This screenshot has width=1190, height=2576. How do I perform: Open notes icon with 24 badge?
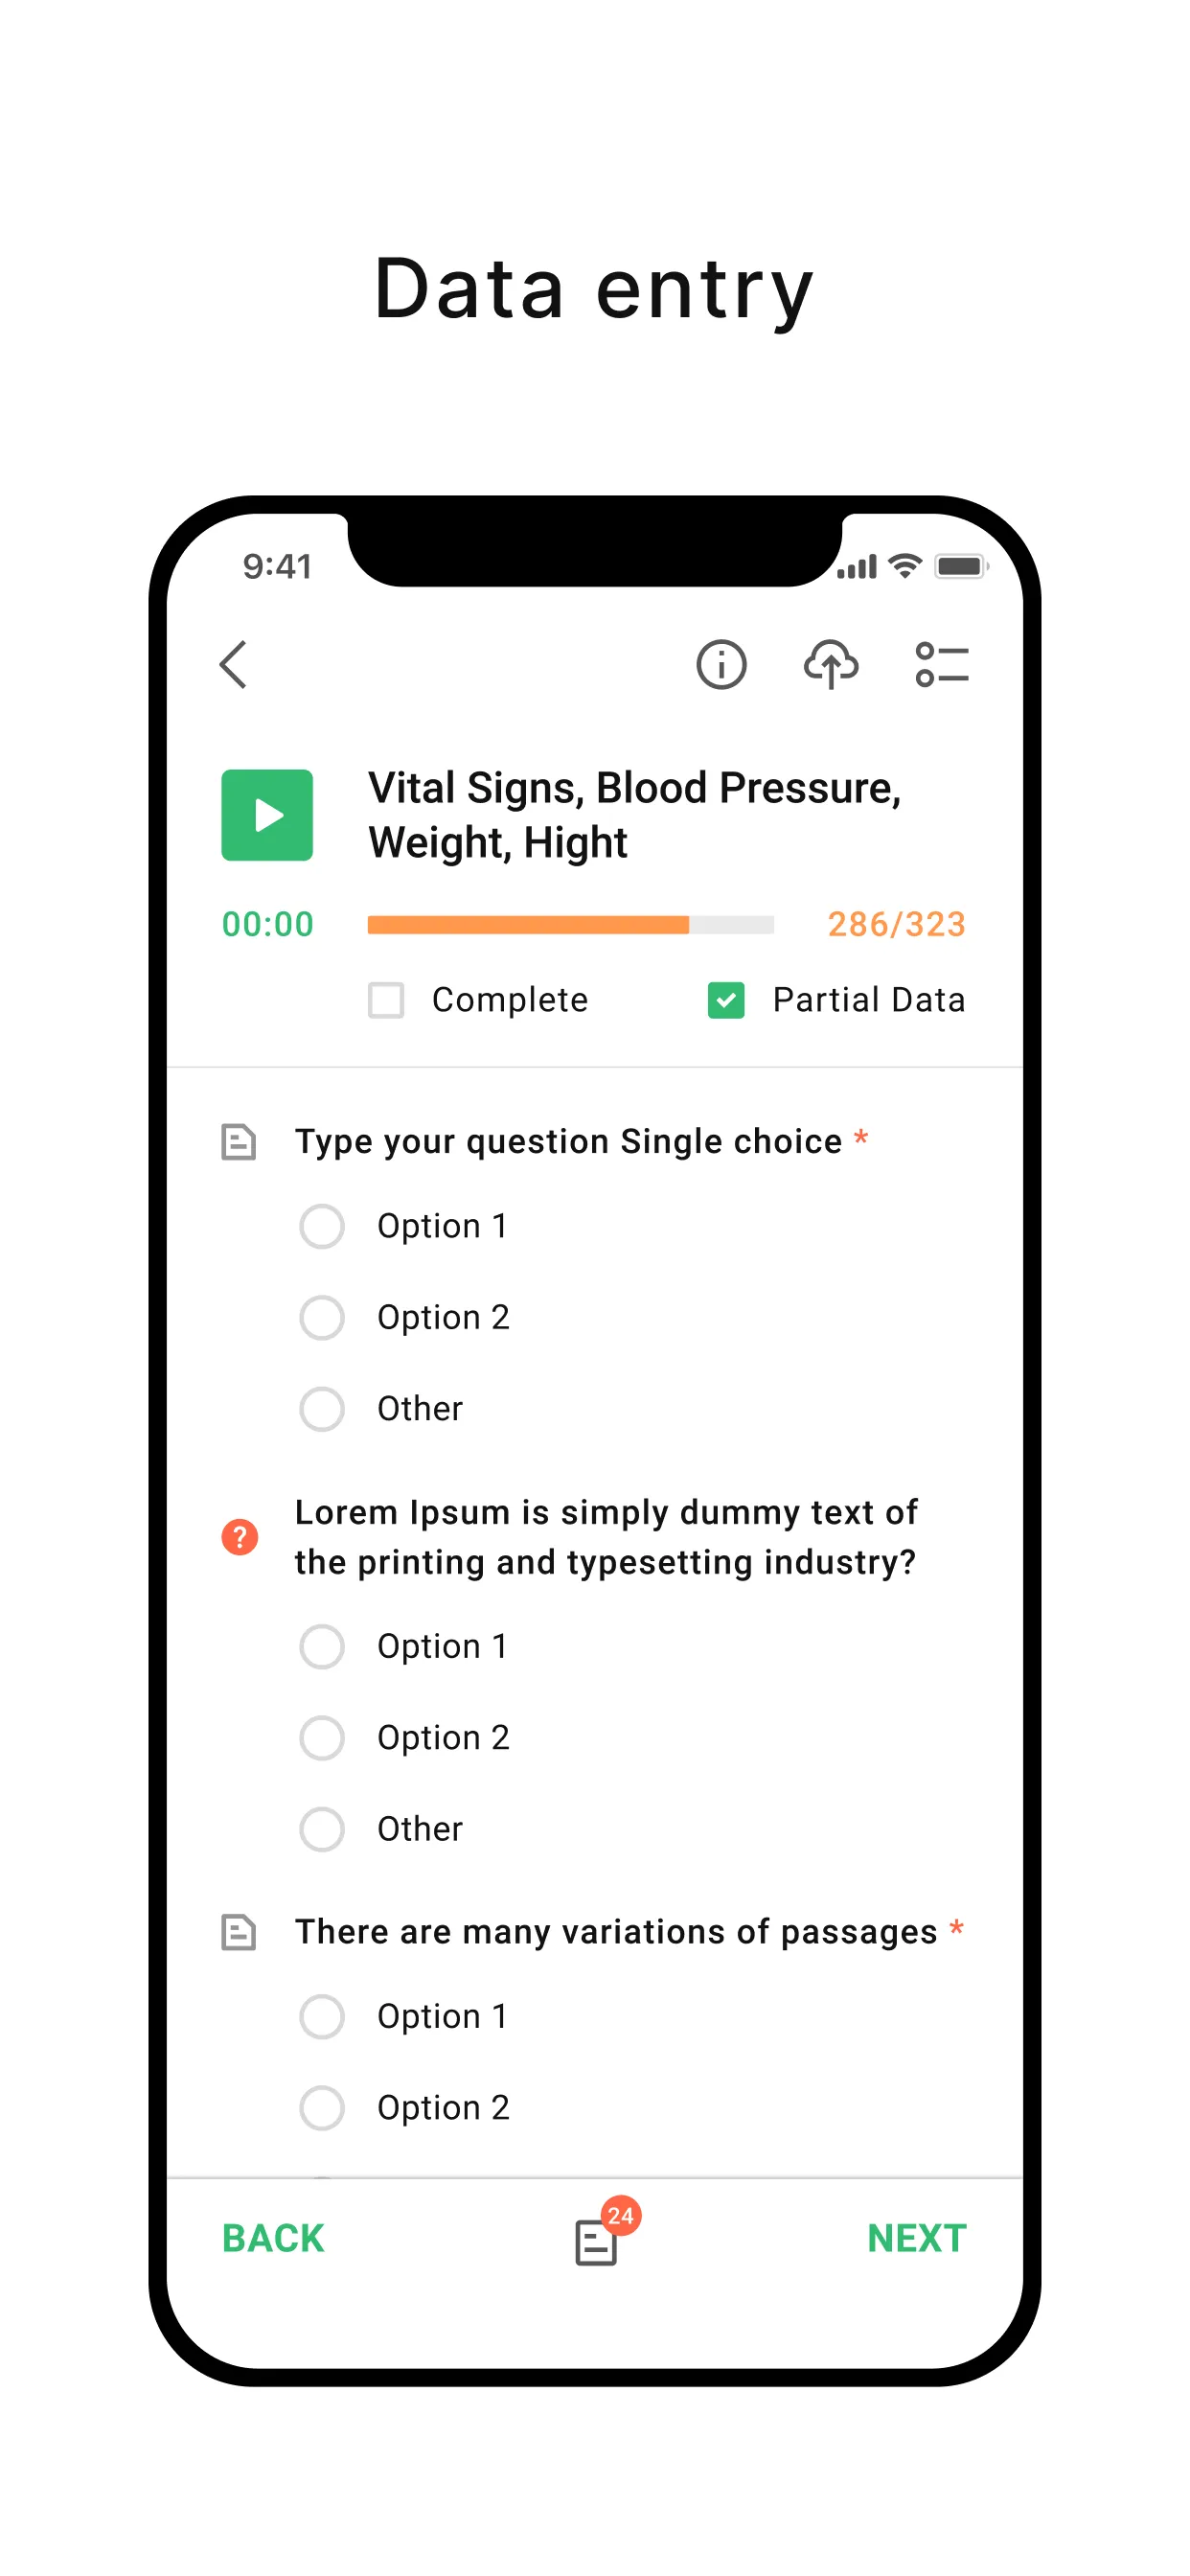[598, 2240]
